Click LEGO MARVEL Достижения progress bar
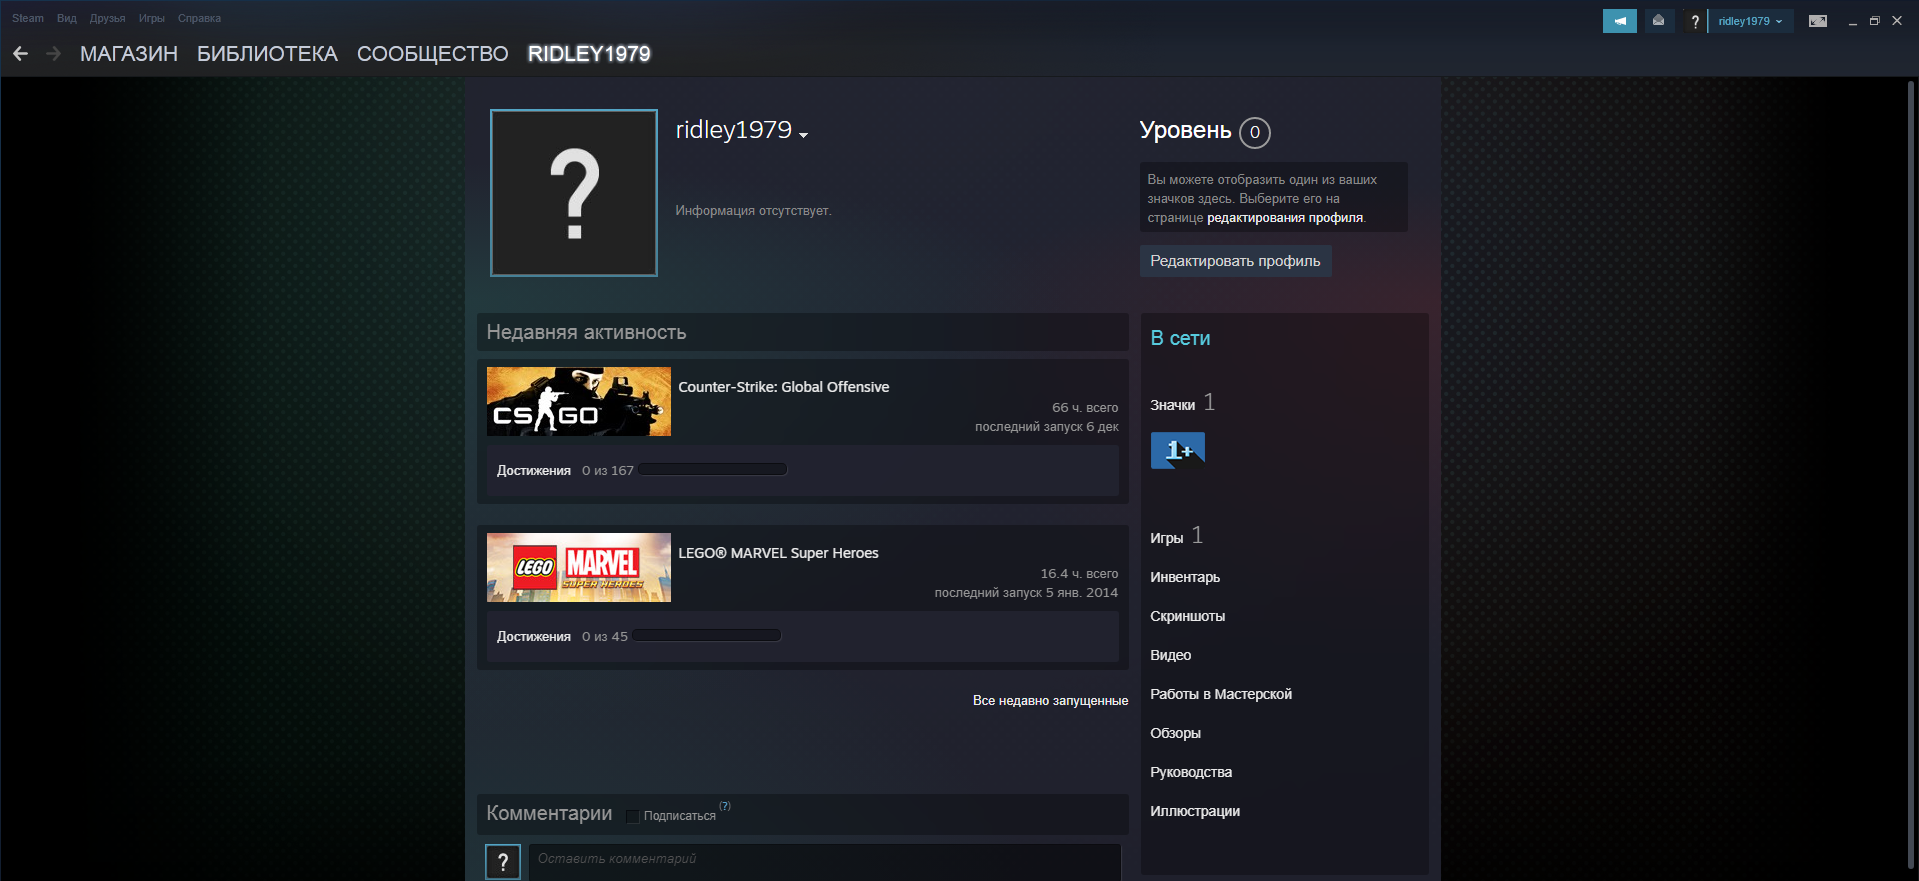1919x881 pixels. (707, 635)
